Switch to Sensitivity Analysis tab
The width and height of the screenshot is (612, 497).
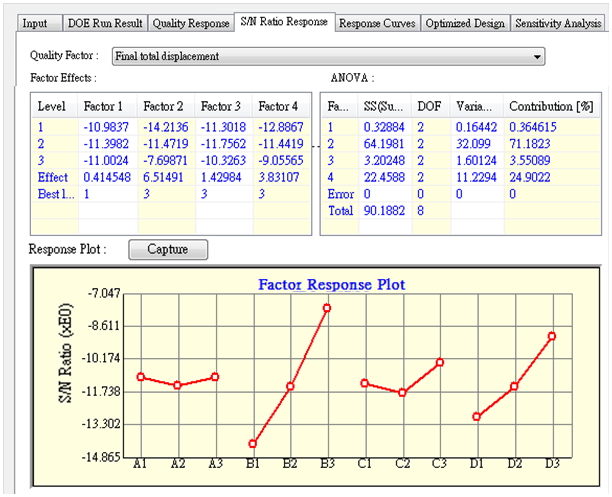[558, 23]
